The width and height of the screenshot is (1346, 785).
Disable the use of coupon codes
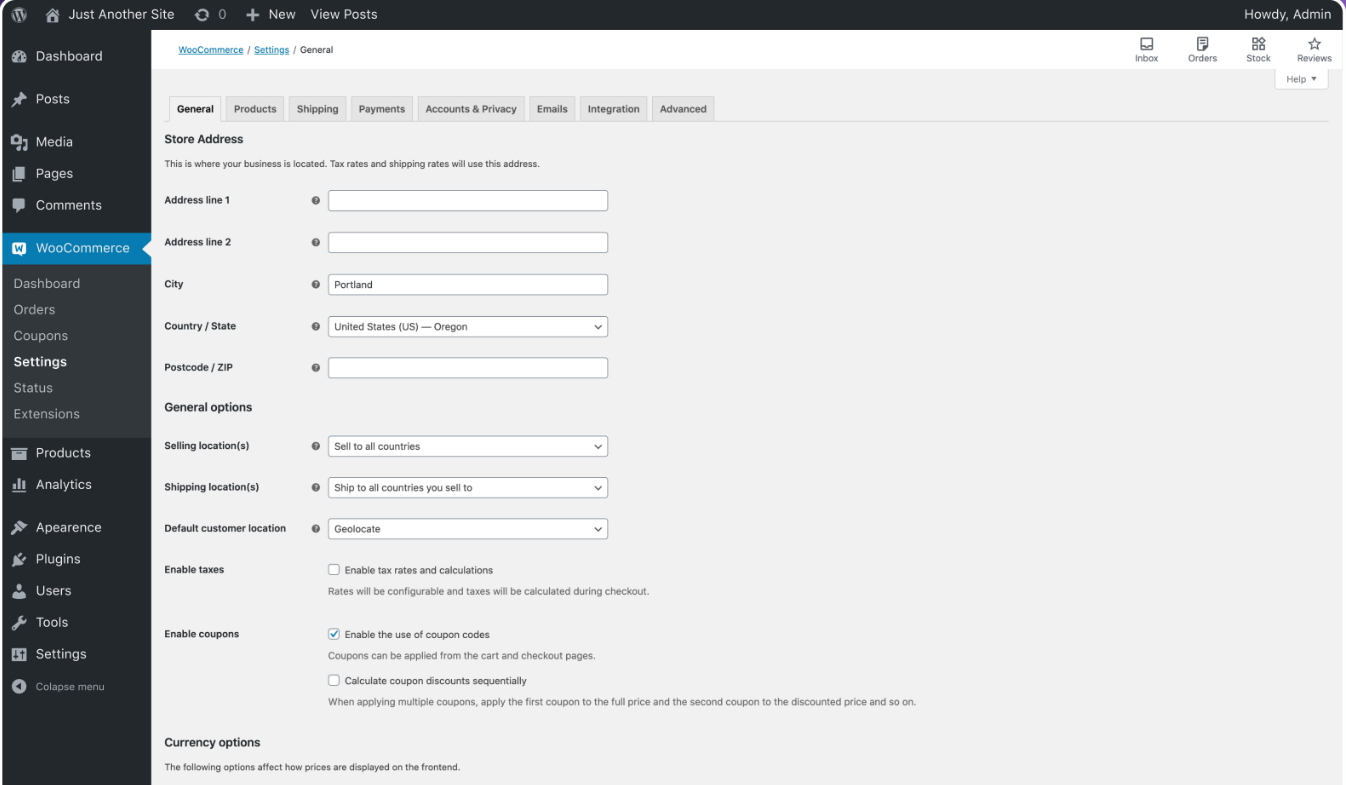point(334,633)
